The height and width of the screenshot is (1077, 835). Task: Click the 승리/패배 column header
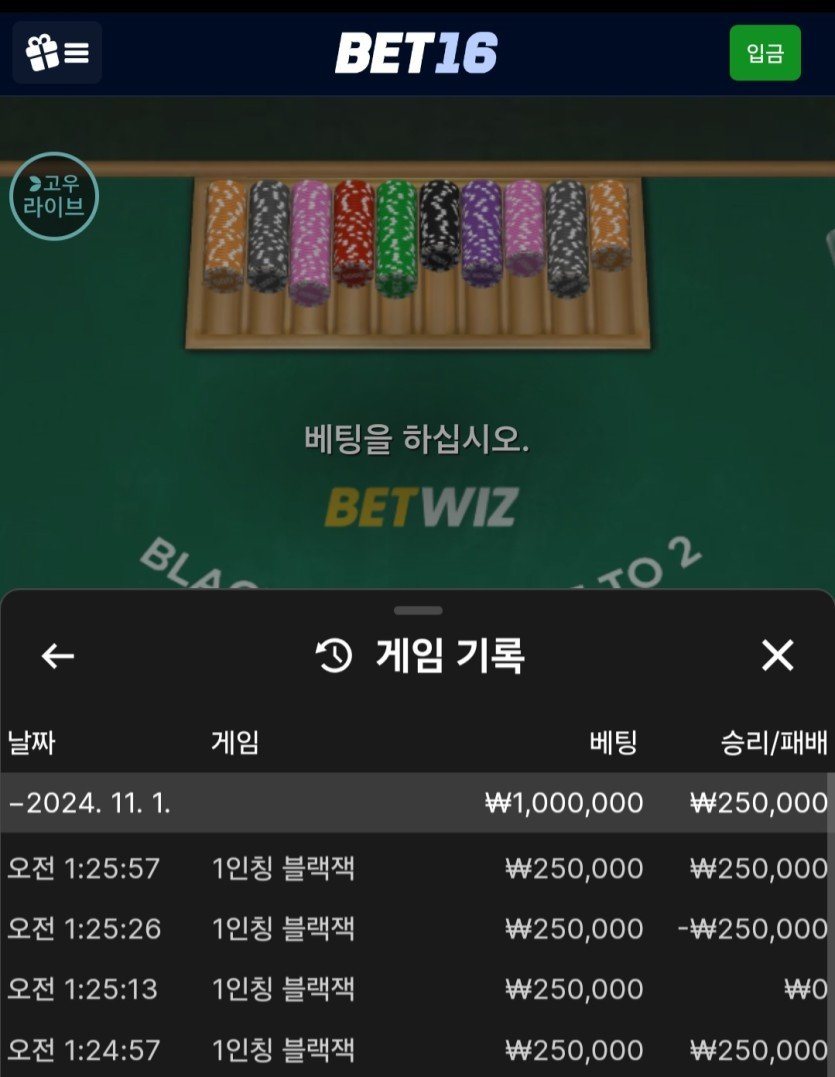tap(773, 742)
